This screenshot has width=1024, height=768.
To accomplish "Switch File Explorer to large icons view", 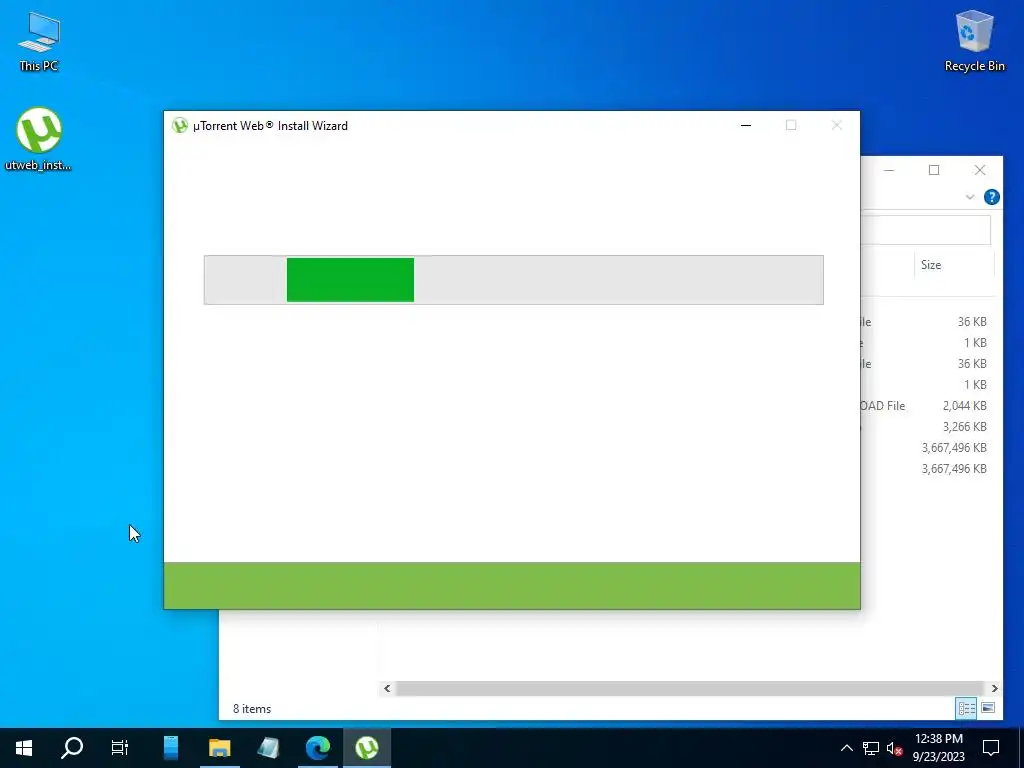I will pos(988,708).
